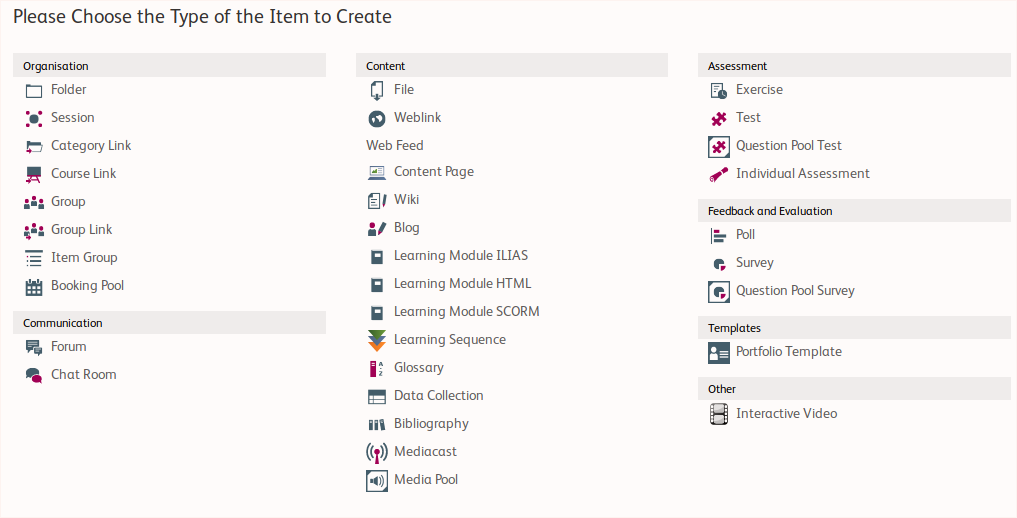Click the Question Pool Test icon
The image size is (1017, 518).
pos(719,146)
